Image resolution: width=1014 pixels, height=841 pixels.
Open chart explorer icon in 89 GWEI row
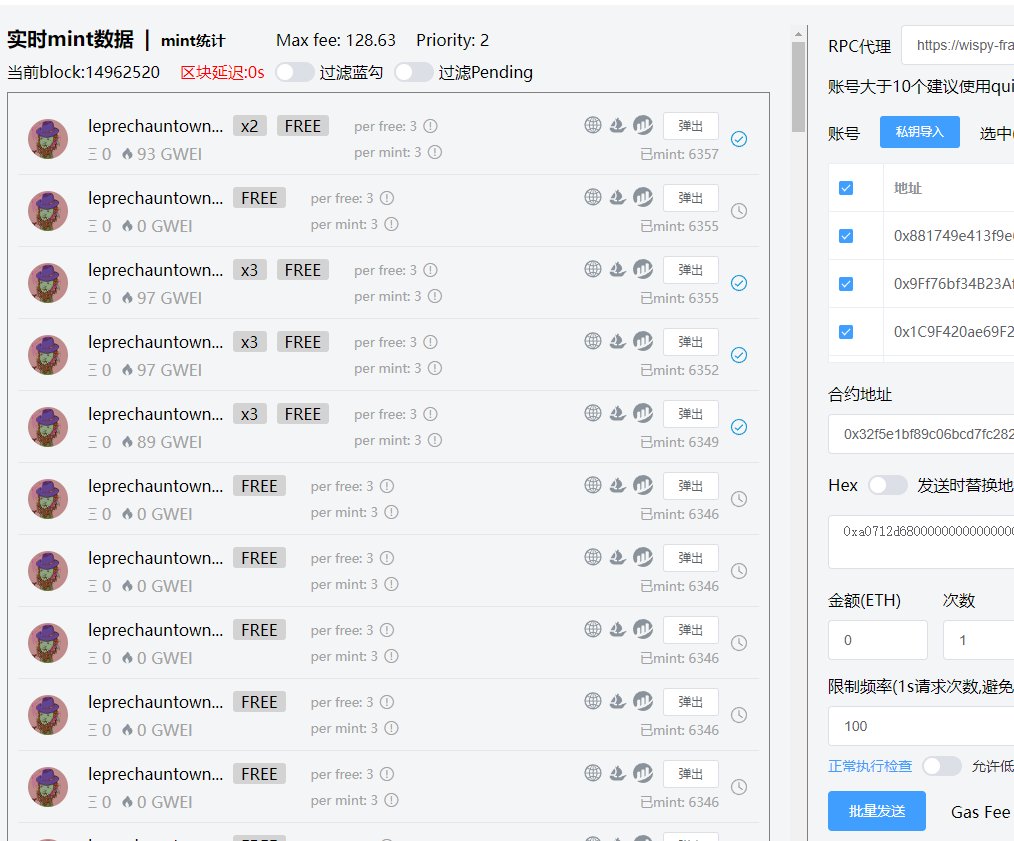(643, 413)
